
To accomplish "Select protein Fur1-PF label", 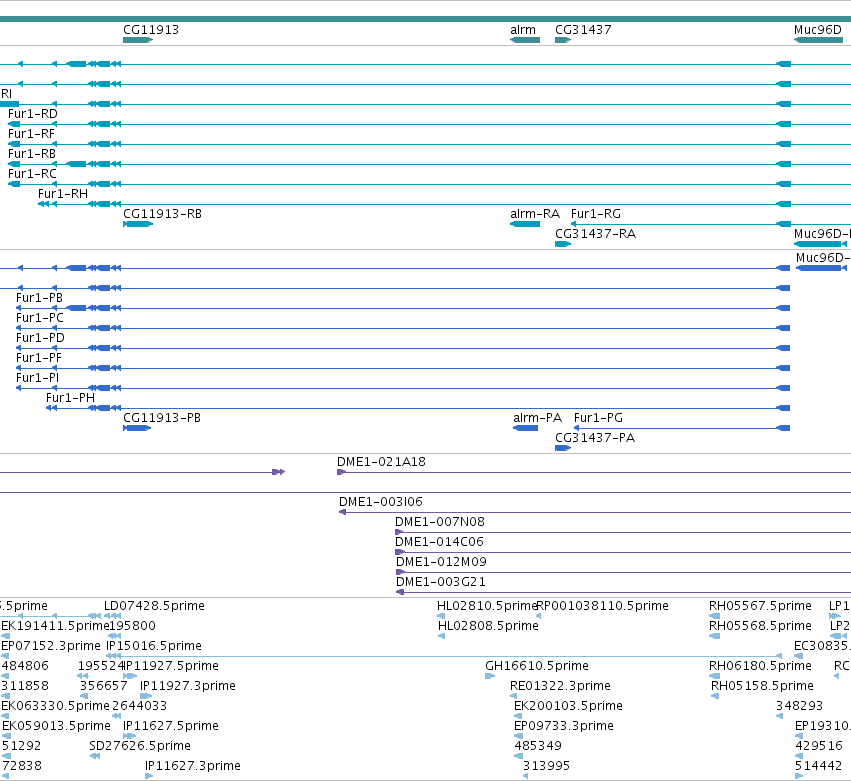I will 39,358.
